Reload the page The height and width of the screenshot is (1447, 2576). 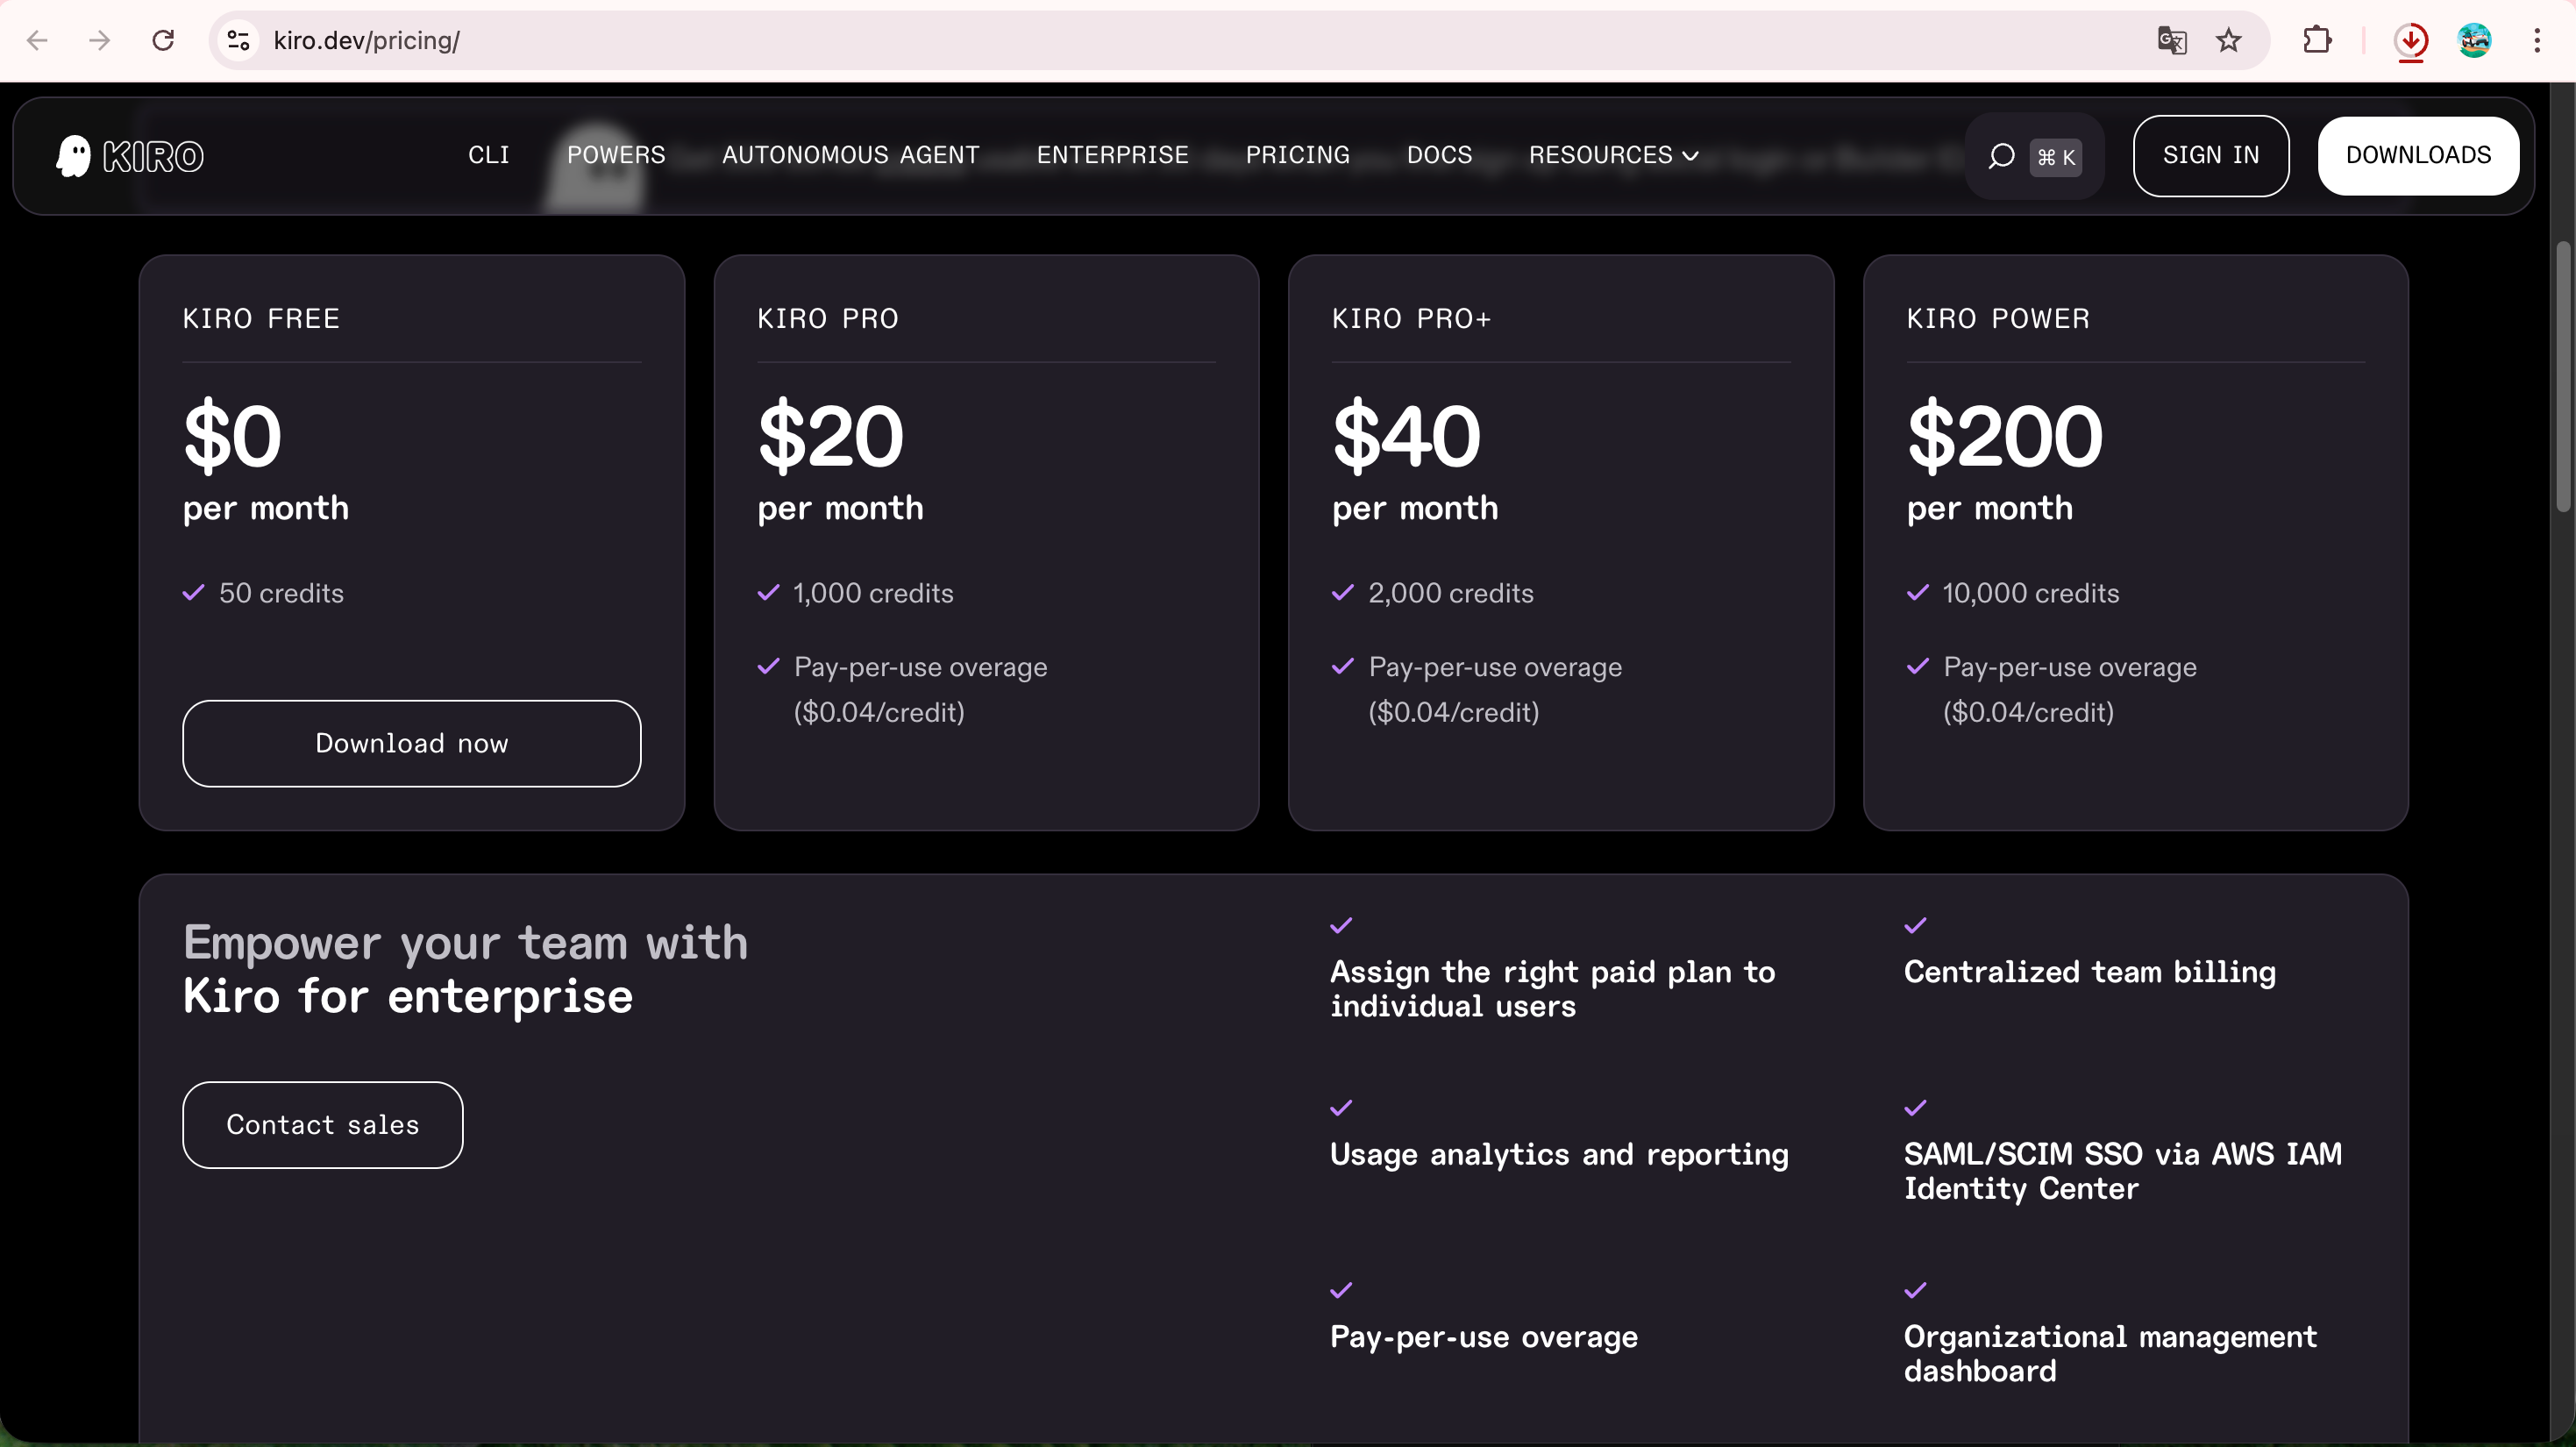click(x=163, y=40)
